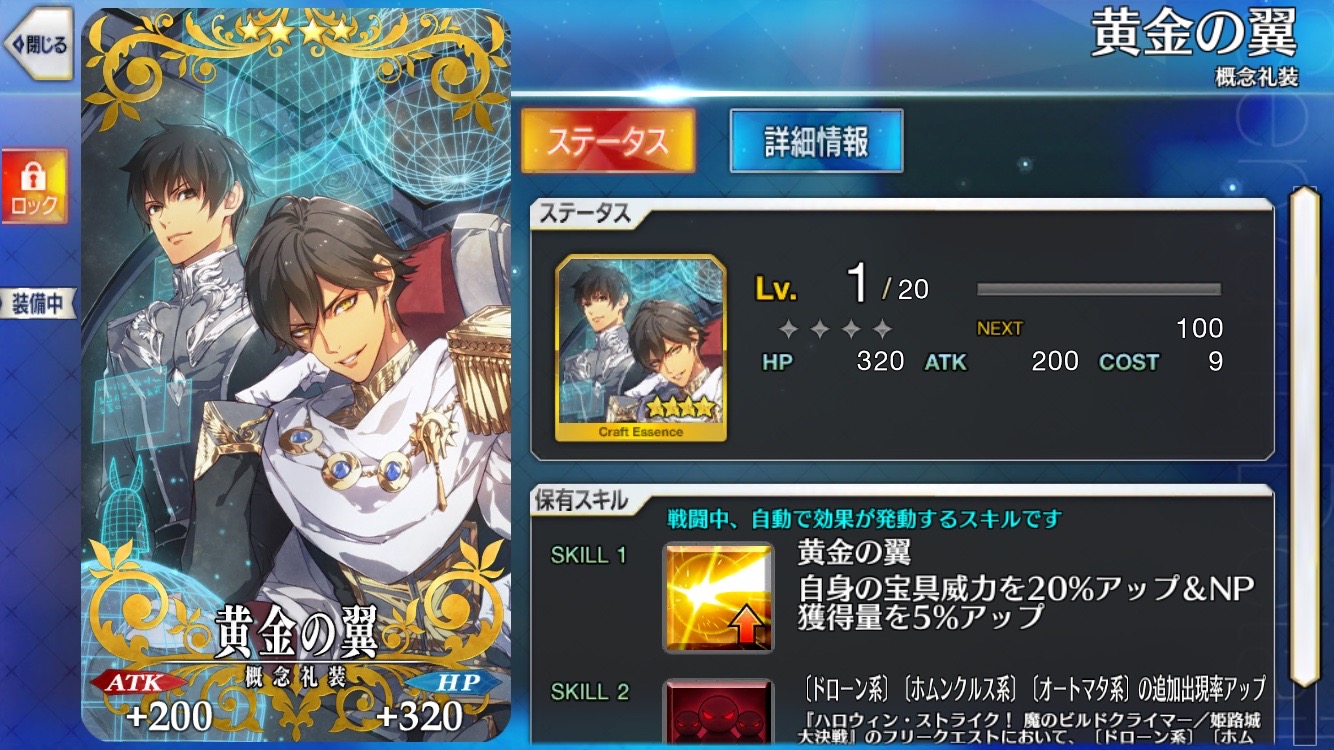1334x750 pixels.
Task: Open the 詳細情報 tab
Action: [816, 141]
